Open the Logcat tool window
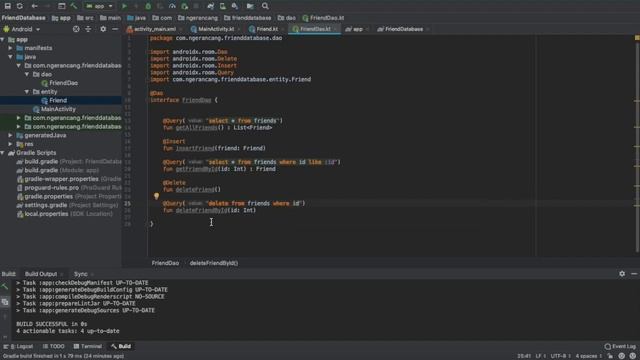Screen dimensions: 640x360 (18, 346)
